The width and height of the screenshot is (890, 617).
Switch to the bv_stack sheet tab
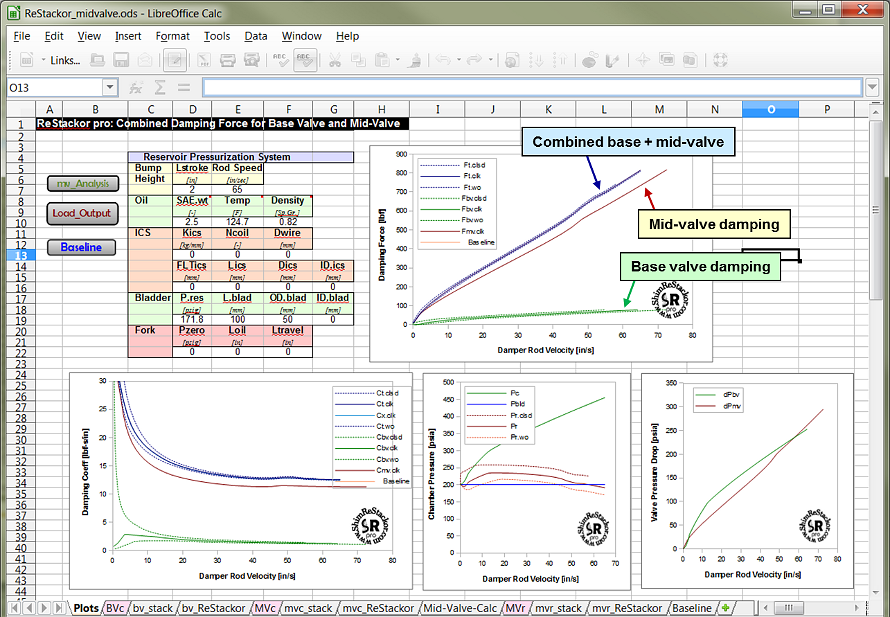pos(152,608)
